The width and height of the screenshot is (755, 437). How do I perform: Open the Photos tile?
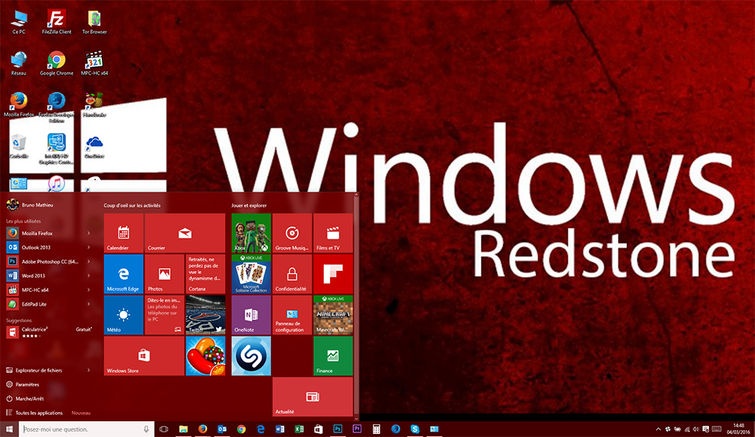165,274
